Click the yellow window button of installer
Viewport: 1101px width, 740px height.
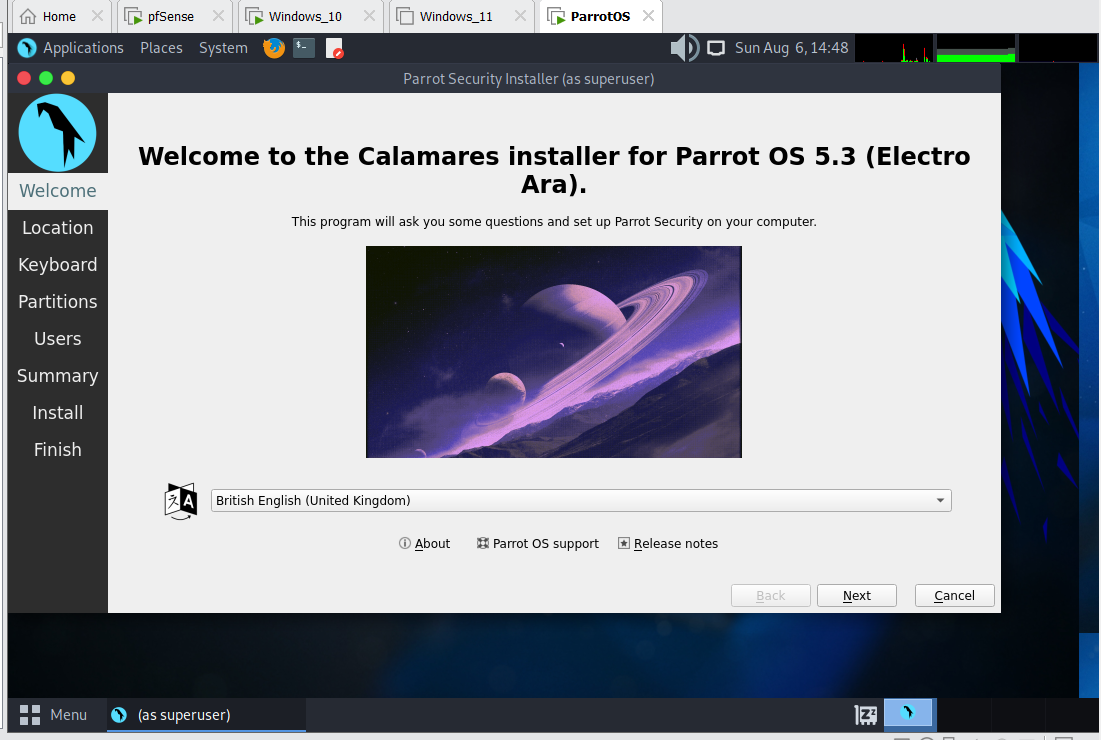tap(68, 78)
